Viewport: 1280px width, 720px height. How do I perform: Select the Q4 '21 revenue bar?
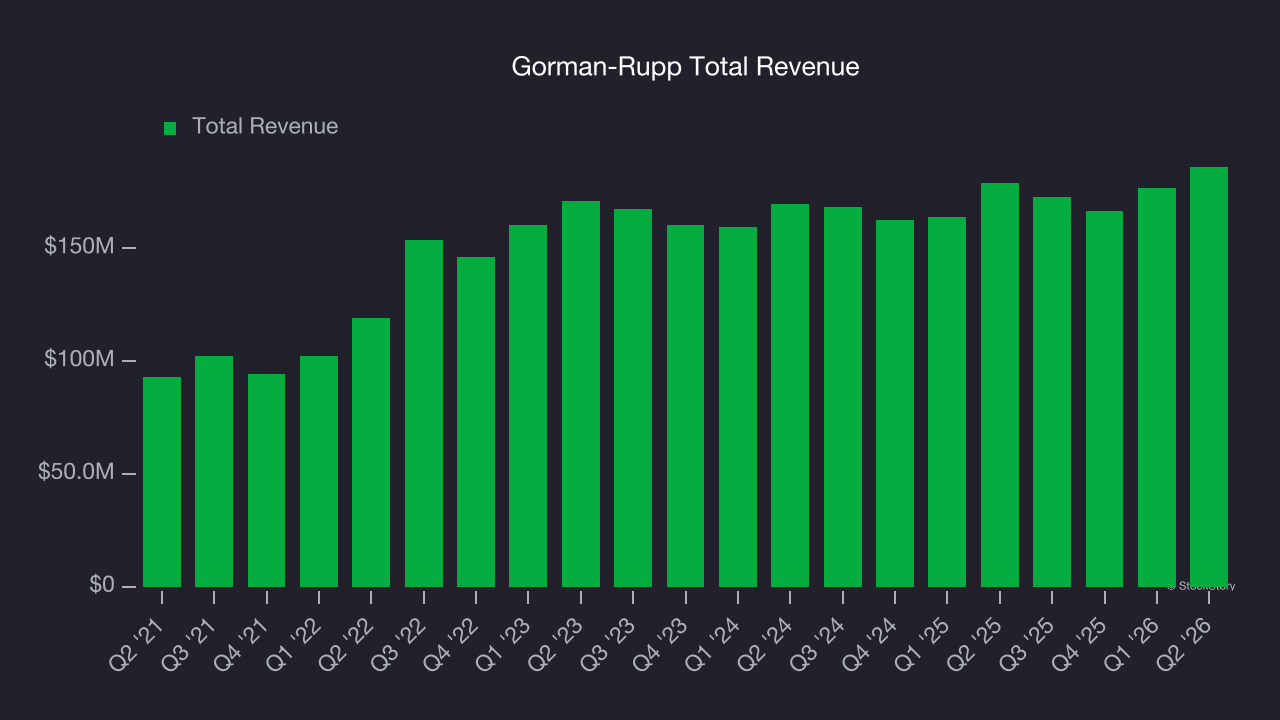pyautogui.click(x=267, y=480)
